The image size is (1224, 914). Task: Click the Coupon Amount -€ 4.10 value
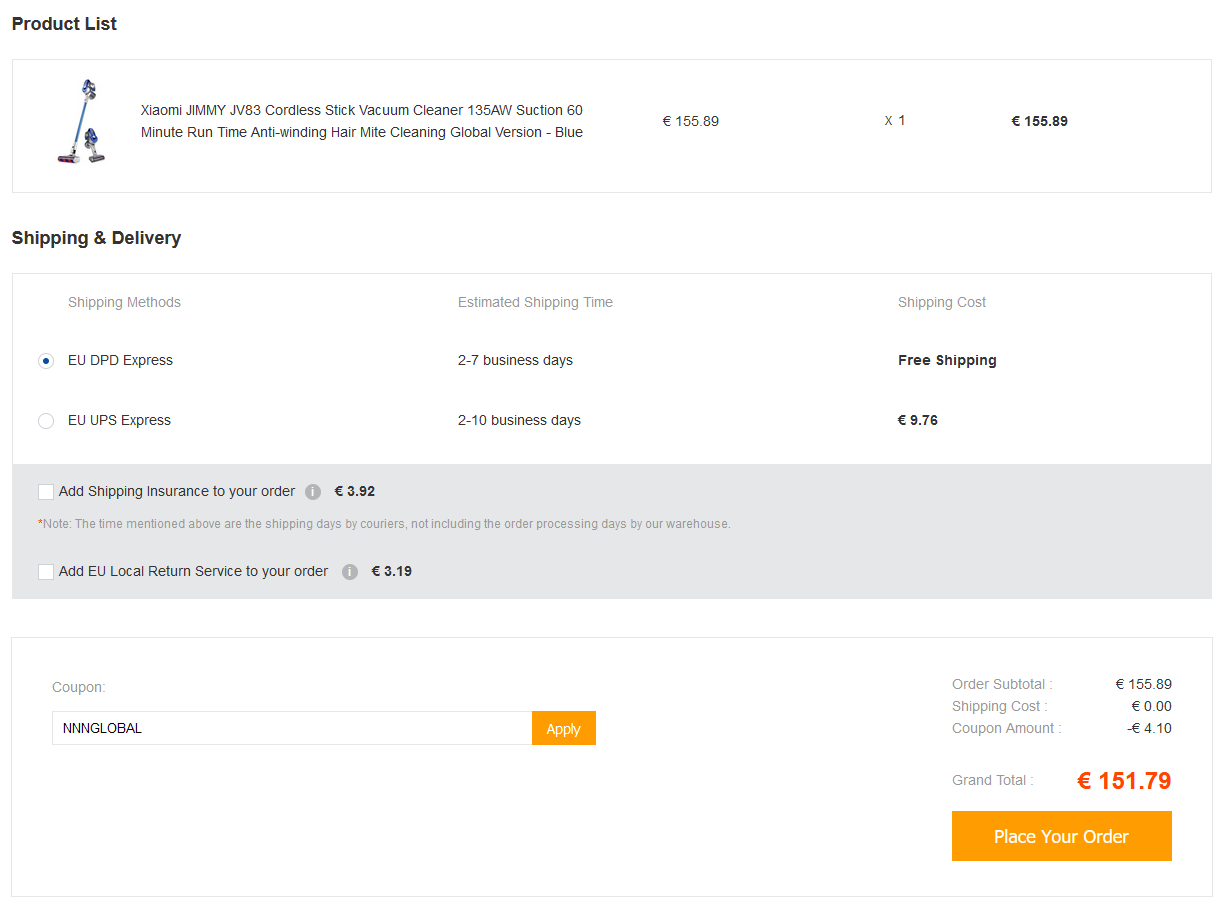pyautogui.click(x=1149, y=728)
